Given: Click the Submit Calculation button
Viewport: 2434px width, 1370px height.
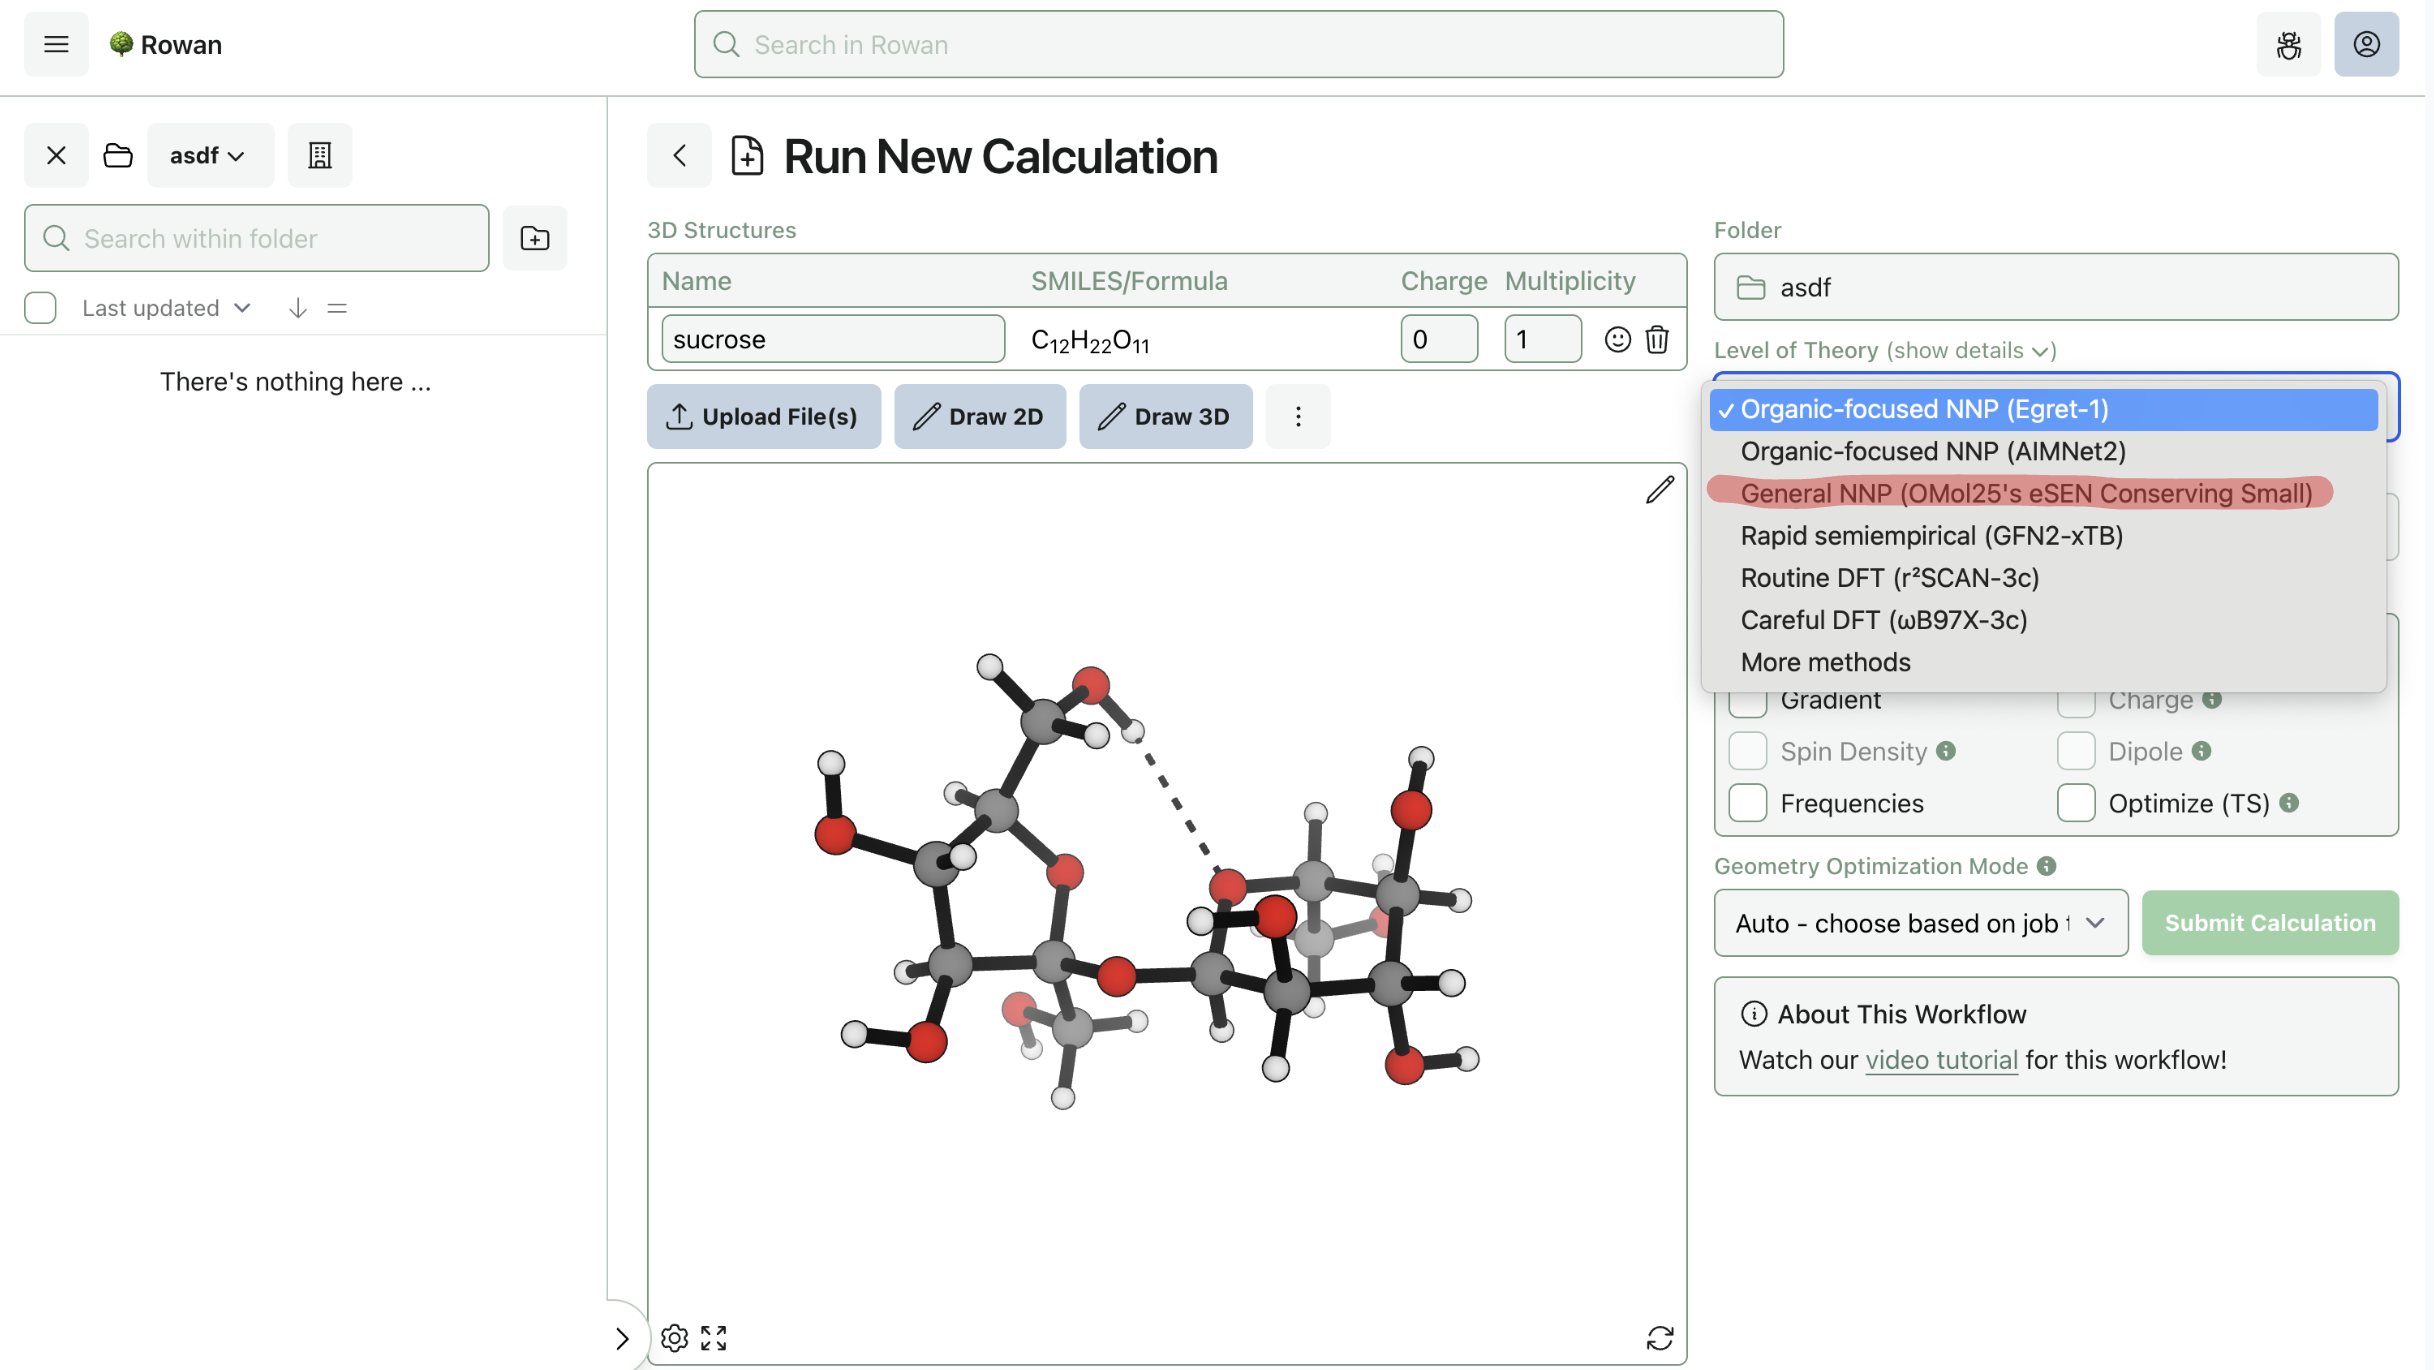Looking at the screenshot, I should click(2270, 923).
